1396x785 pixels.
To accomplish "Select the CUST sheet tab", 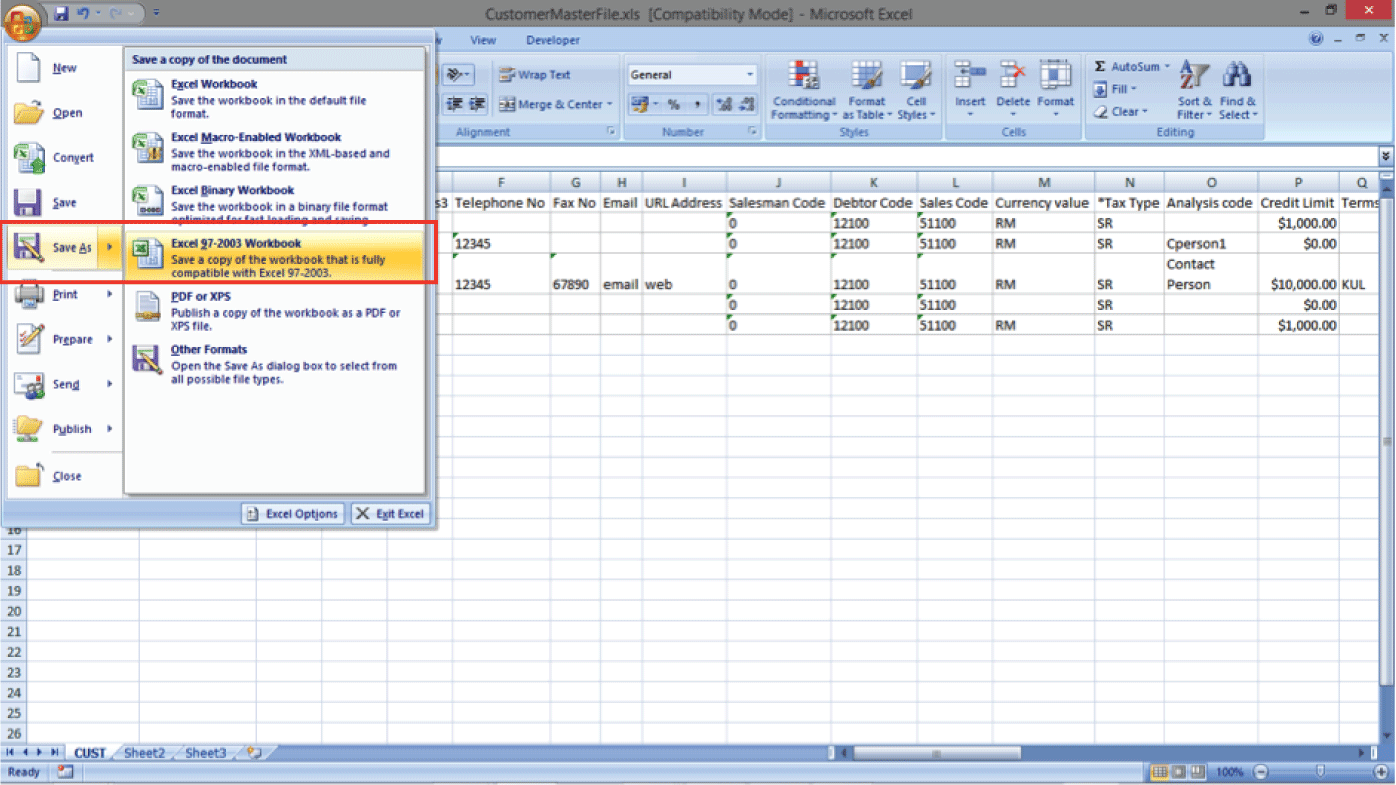I will 90,753.
